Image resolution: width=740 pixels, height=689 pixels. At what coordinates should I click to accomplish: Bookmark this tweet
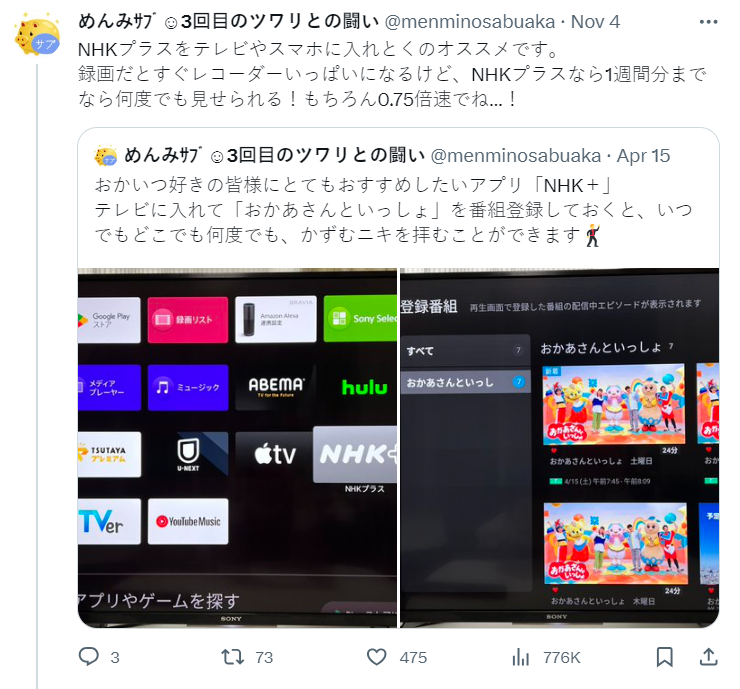point(664,657)
